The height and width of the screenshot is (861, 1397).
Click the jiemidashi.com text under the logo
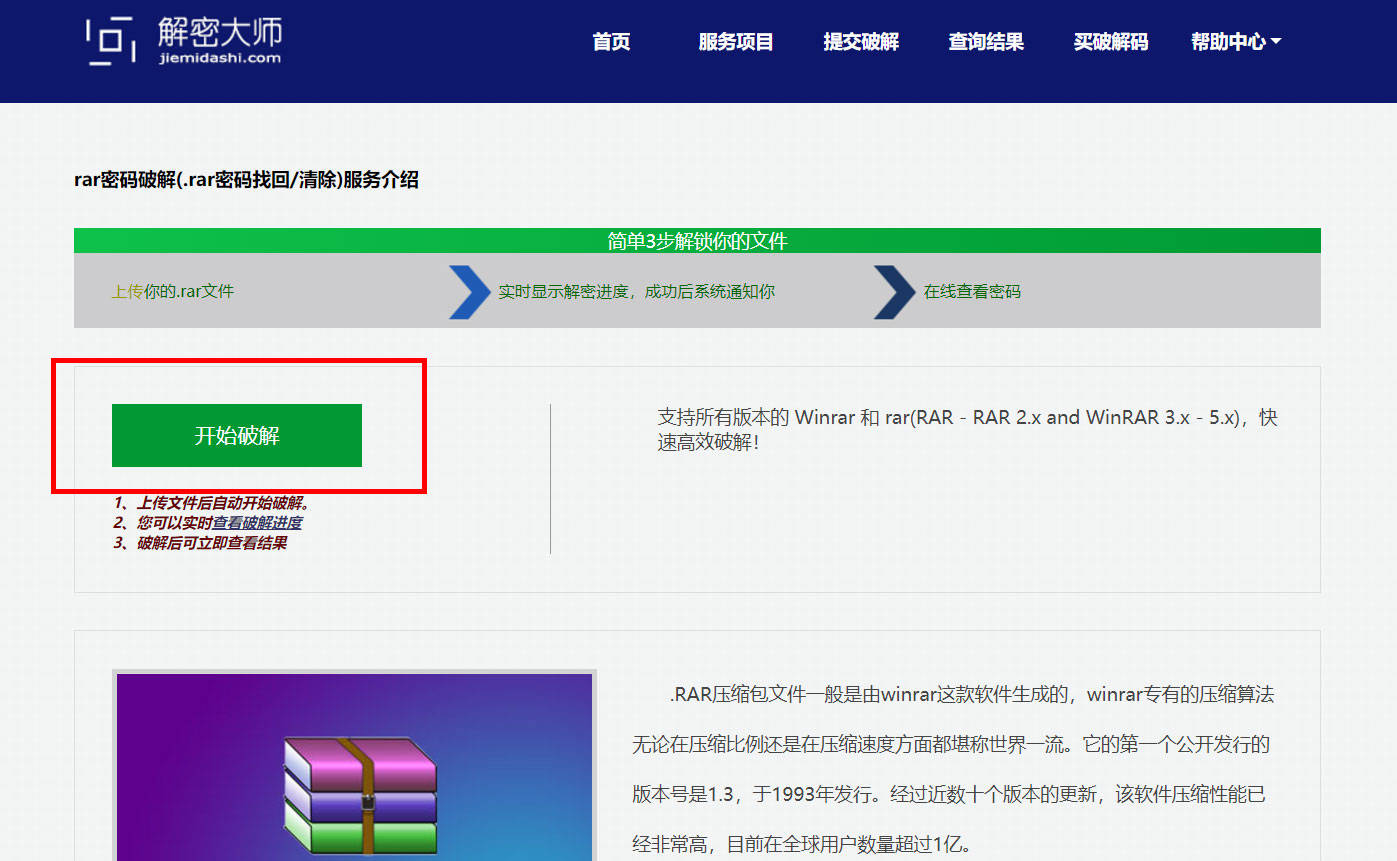(x=219, y=58)
